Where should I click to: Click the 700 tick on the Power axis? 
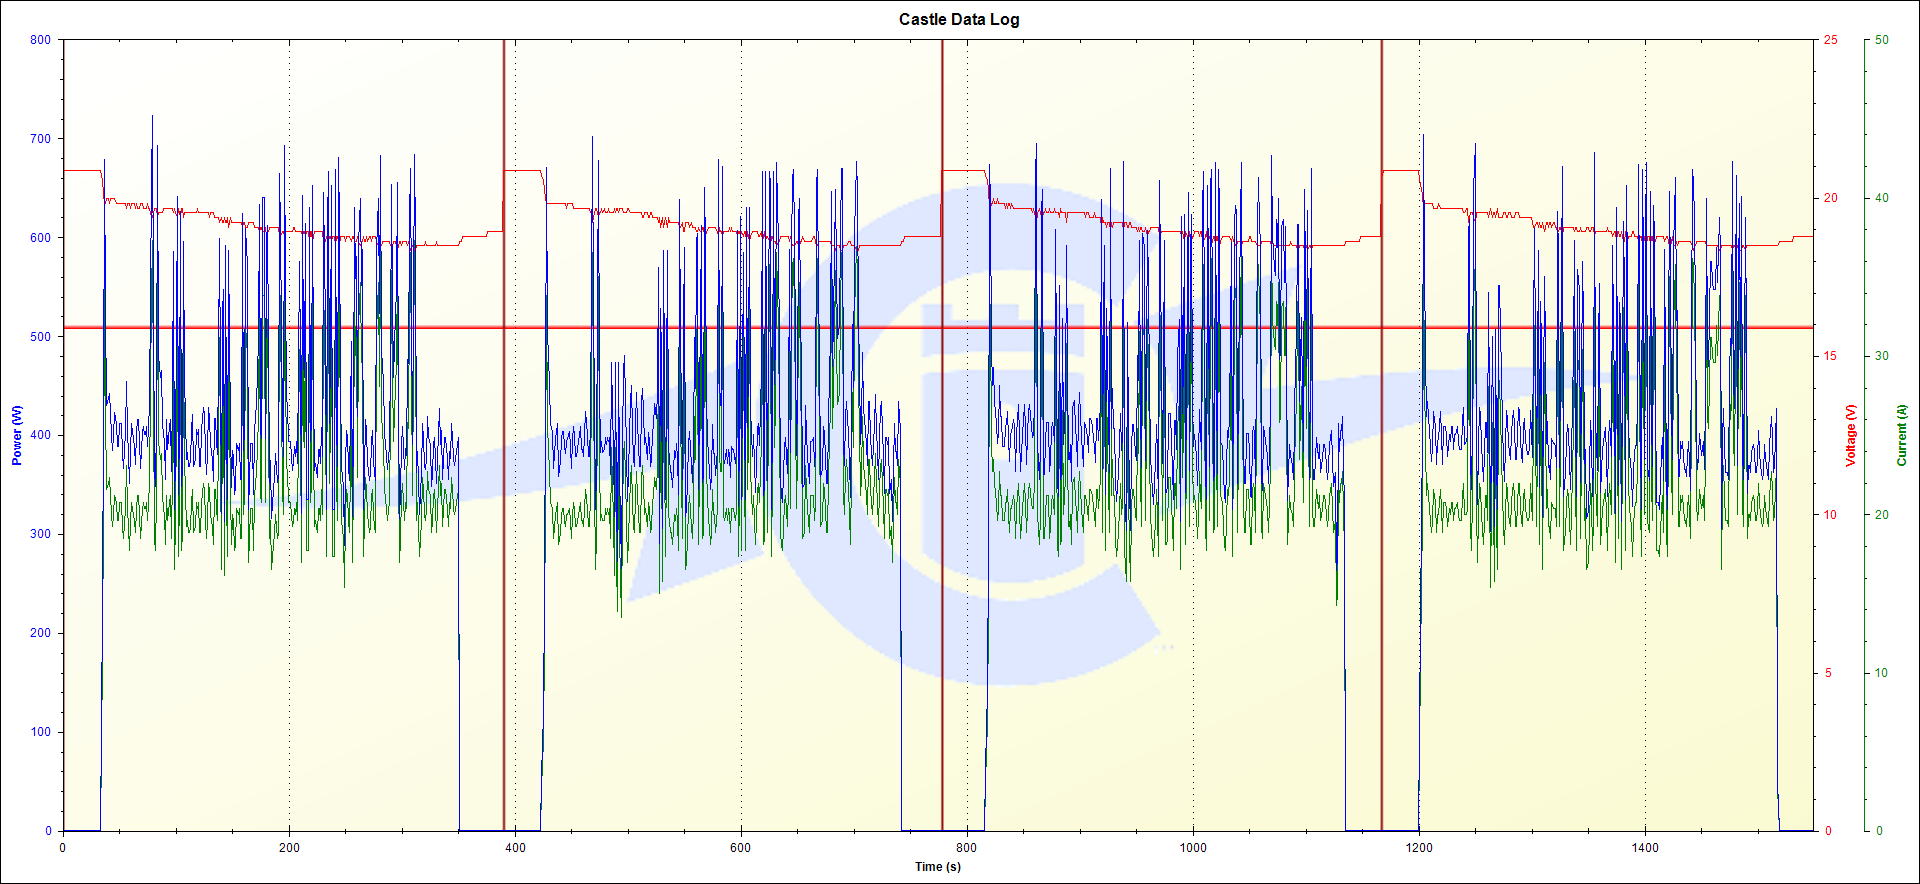point(40,139)
